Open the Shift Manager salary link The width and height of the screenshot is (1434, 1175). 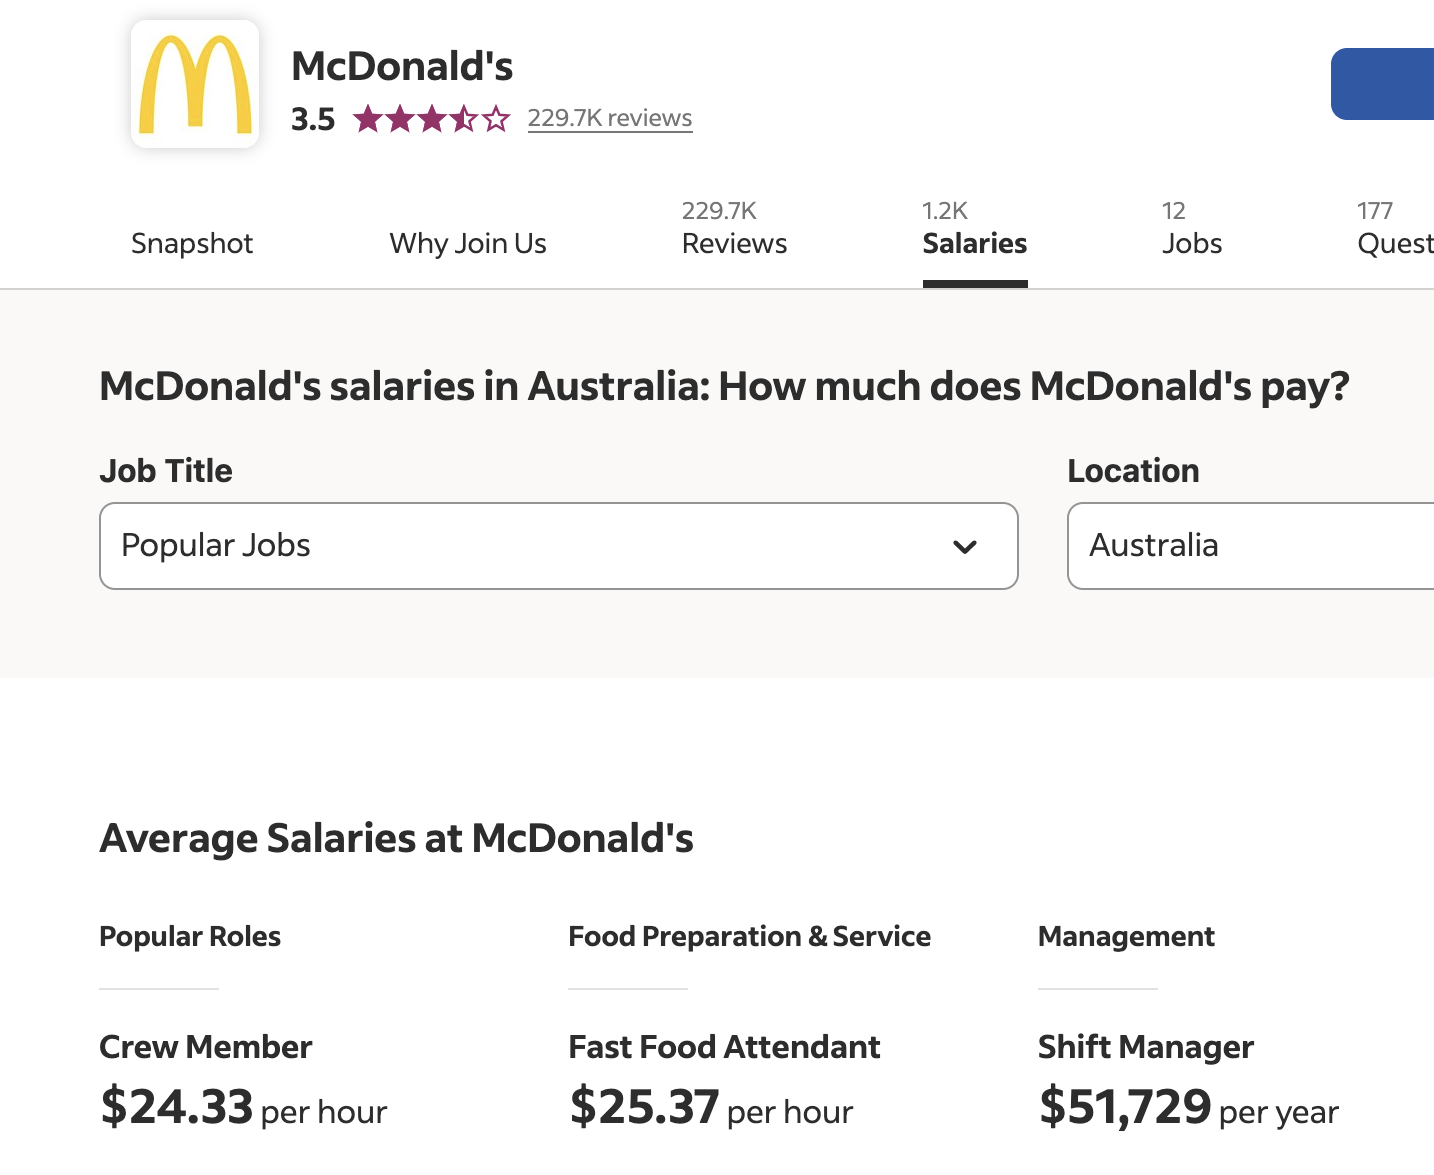pos(1145,1047)
